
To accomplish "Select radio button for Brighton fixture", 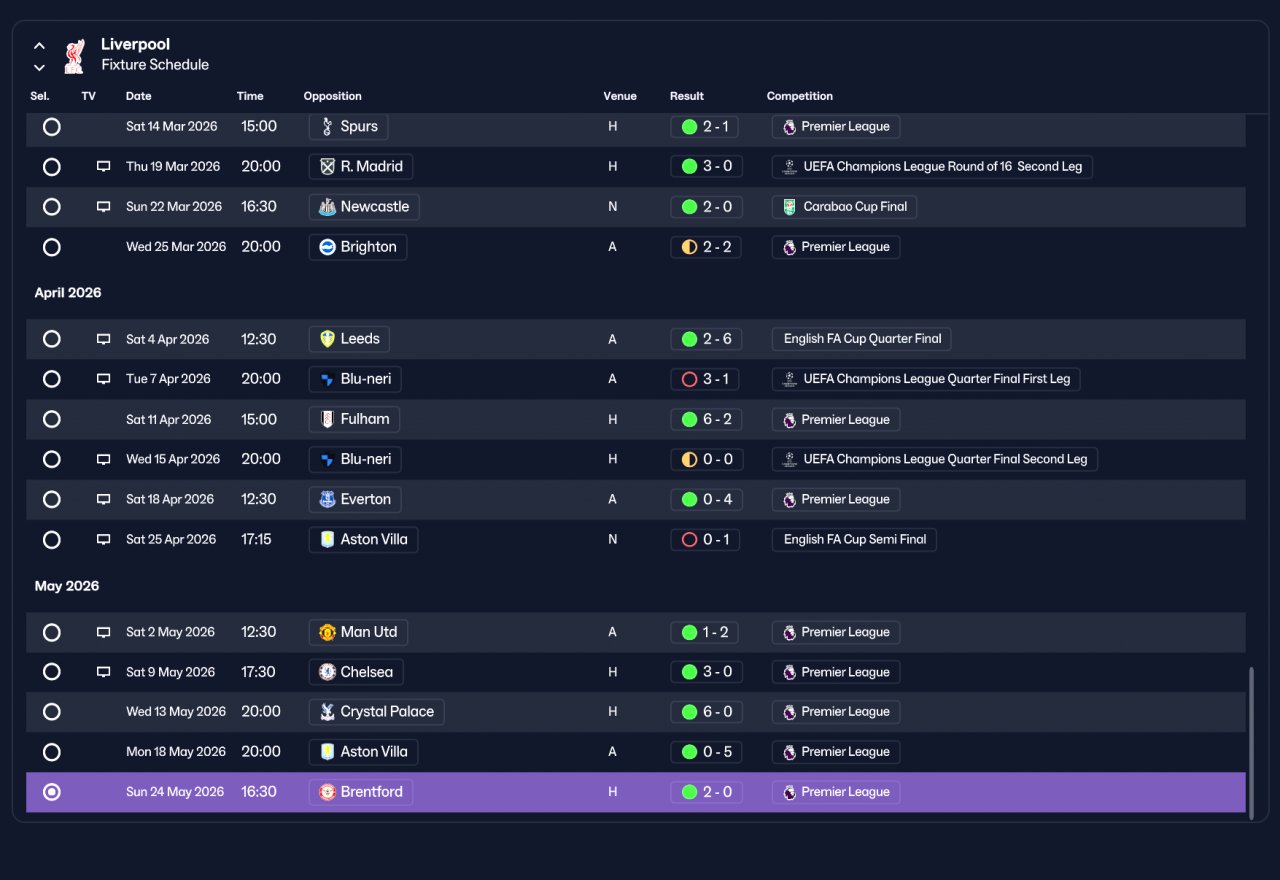I will tap(52, 247).
